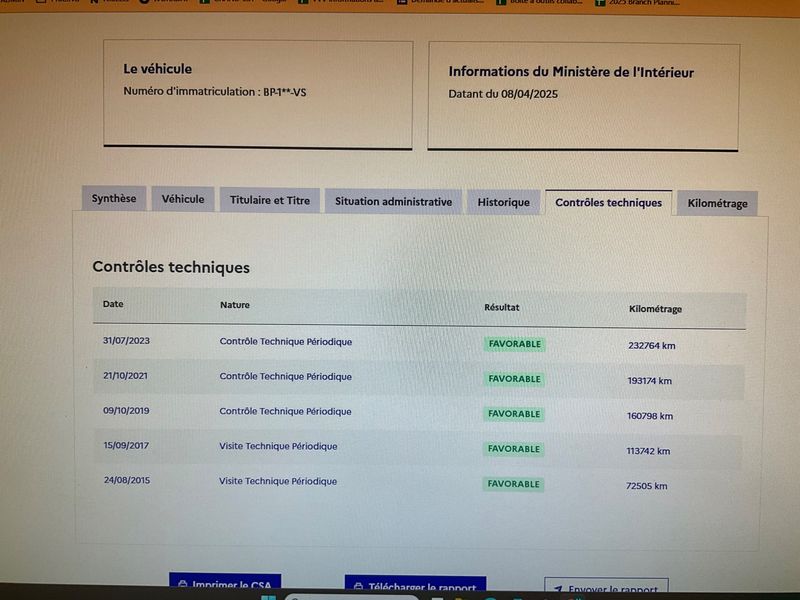Select the date 24/08/2015
The width and height of the screenshot is (800, 600).
[127, 480]
